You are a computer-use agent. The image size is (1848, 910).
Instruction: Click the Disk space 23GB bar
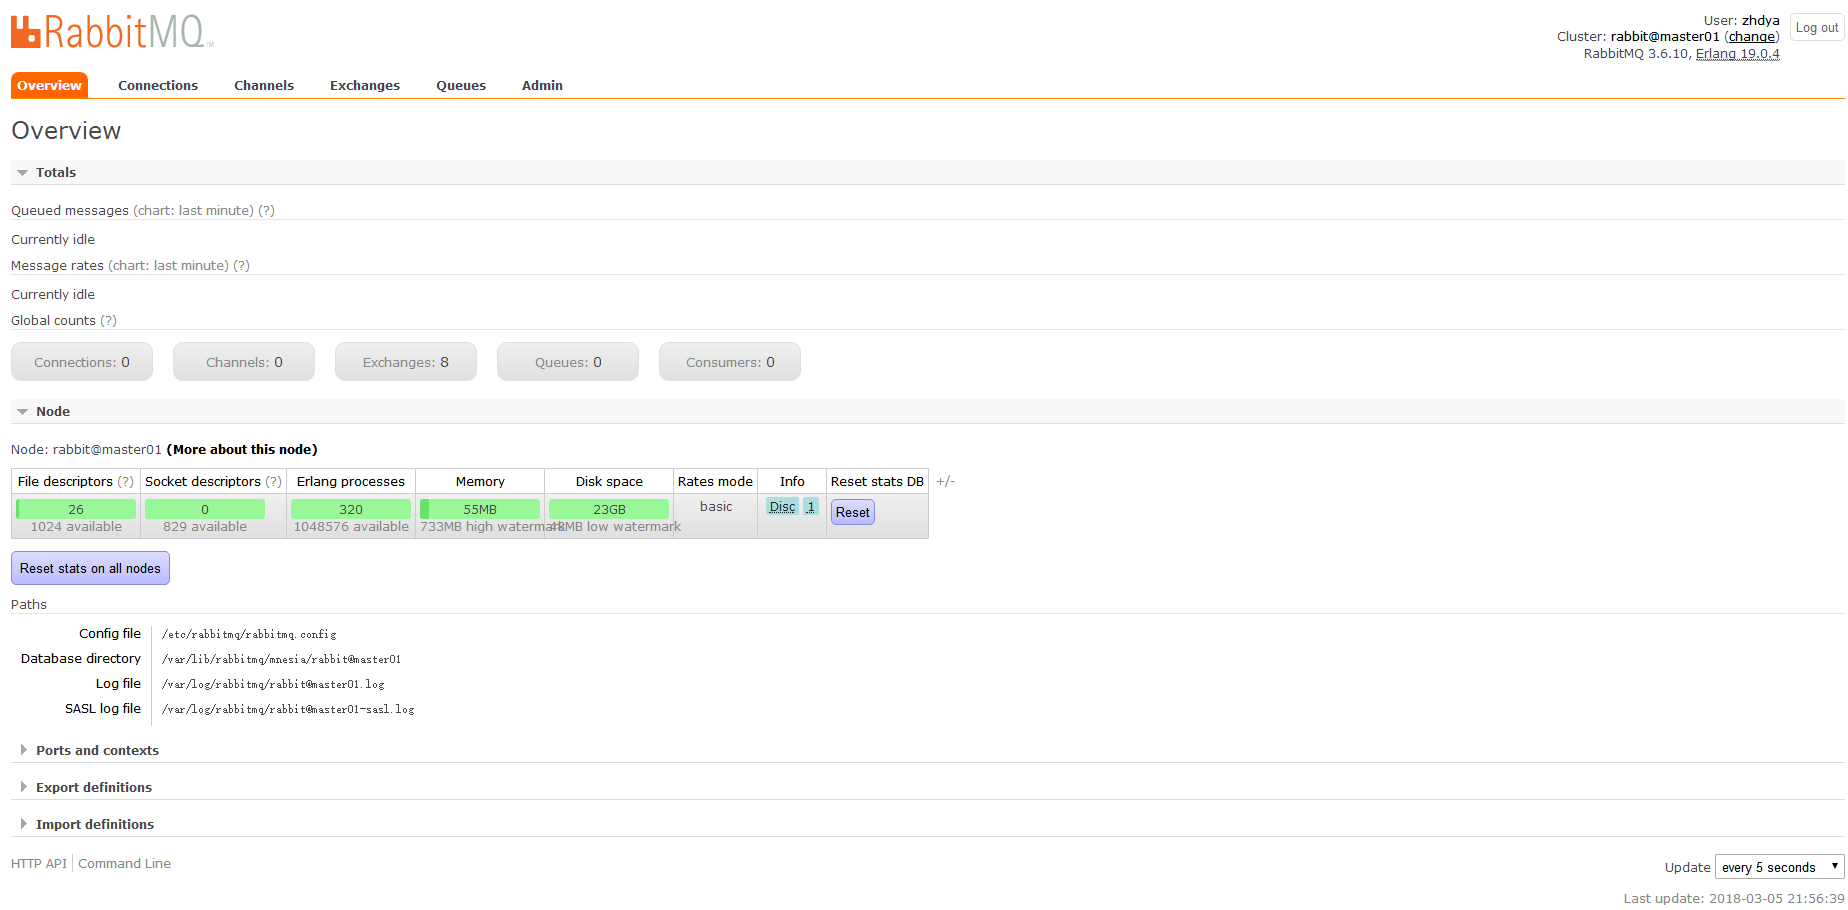click(609, 509)
